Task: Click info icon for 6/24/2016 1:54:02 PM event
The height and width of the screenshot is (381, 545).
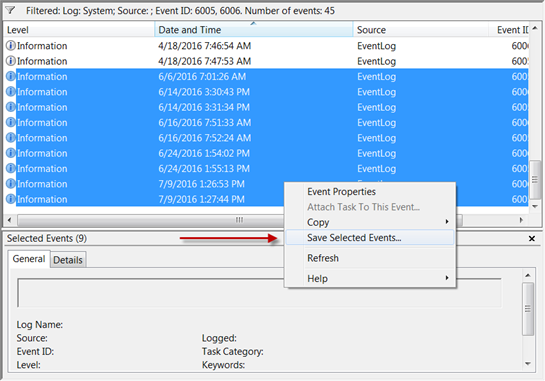Action: (x=11, y=153)
